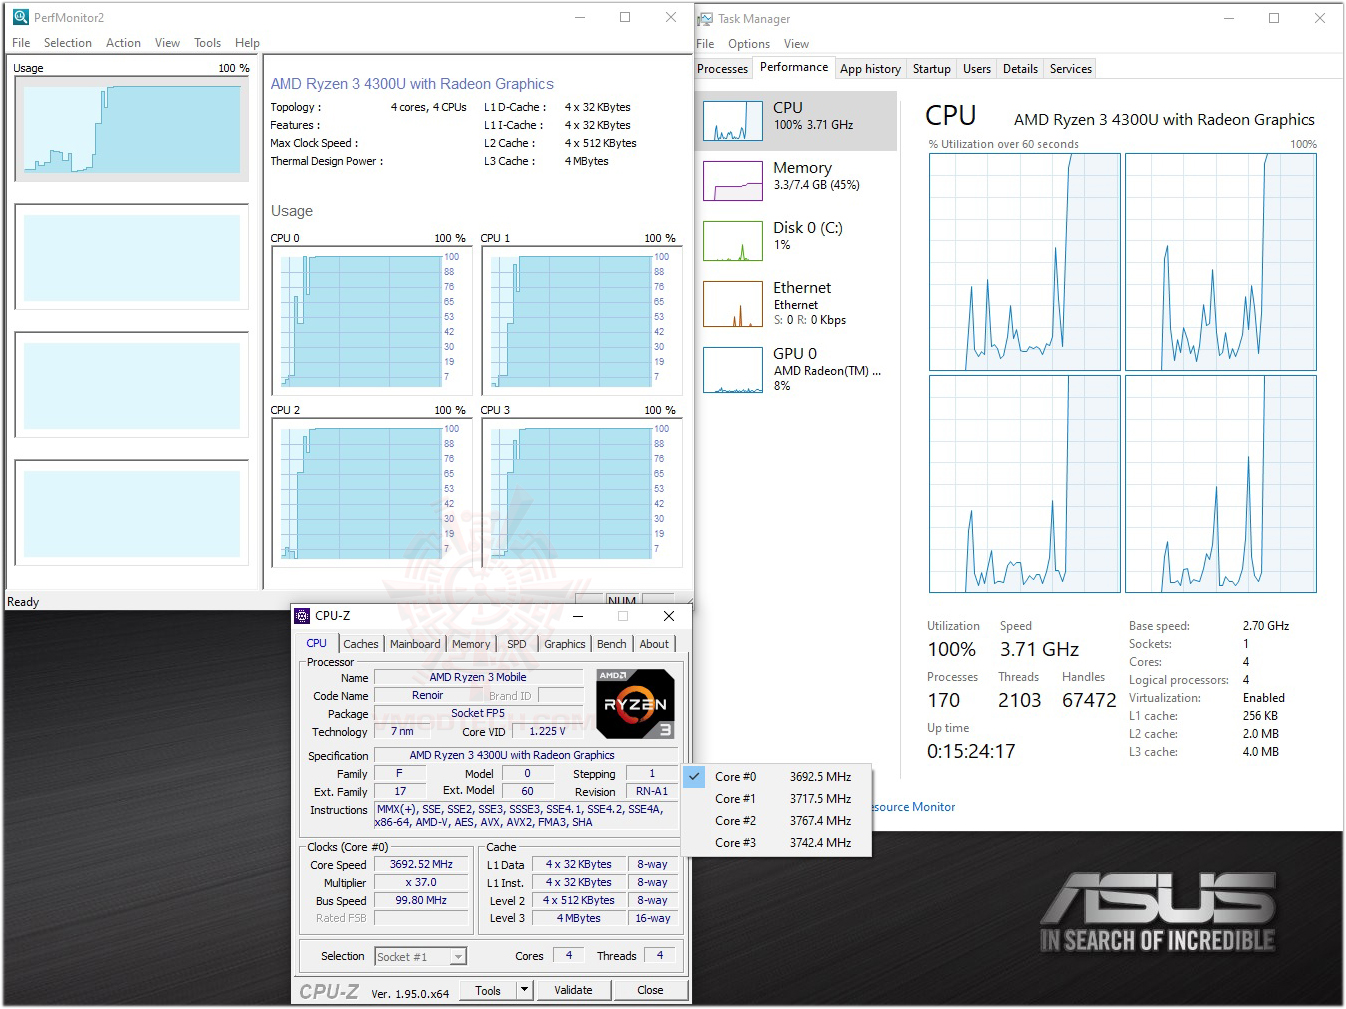Open Bench tab in CPU-Z
This screenshot has height=1009, width=1346.
click(612, 644)
